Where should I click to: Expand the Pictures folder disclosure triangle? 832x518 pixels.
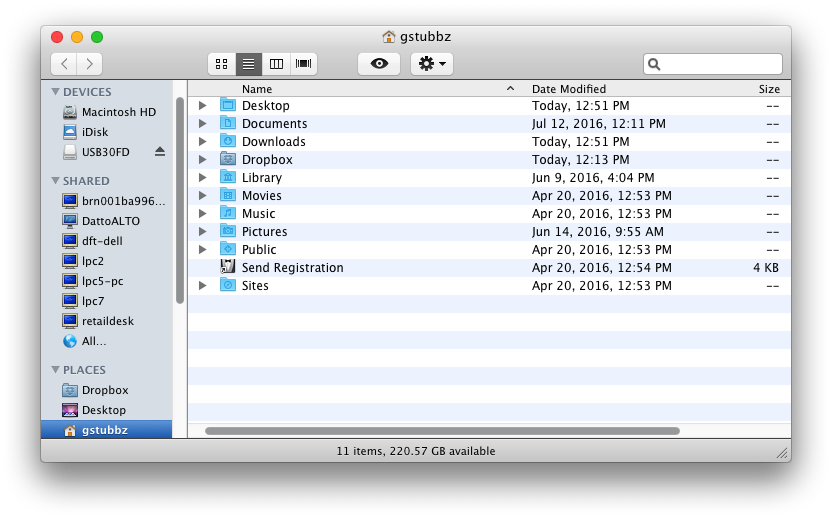click(x=202, y=232)
